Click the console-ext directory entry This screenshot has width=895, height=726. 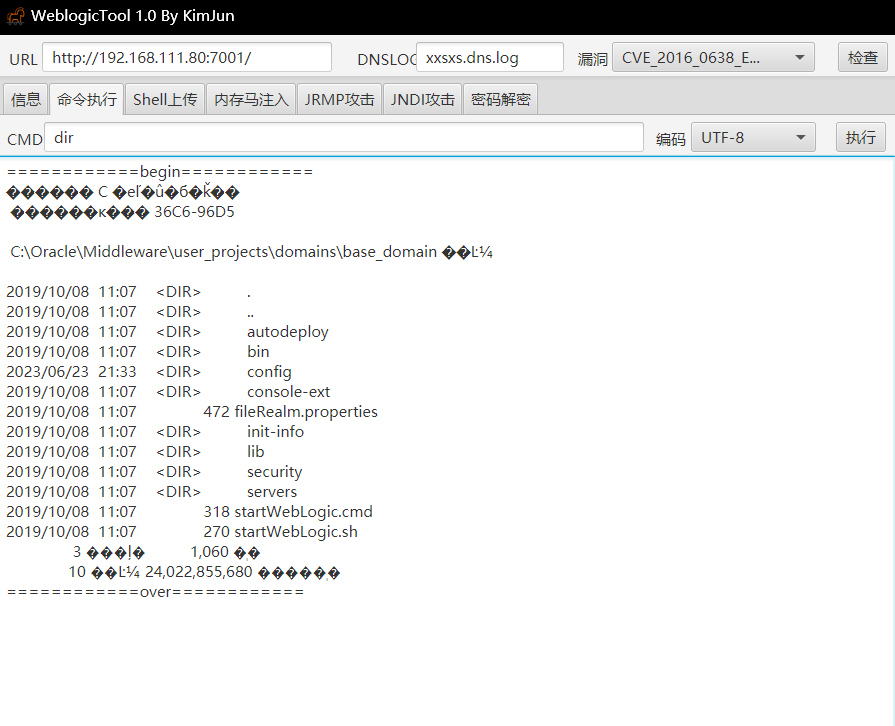288,392
